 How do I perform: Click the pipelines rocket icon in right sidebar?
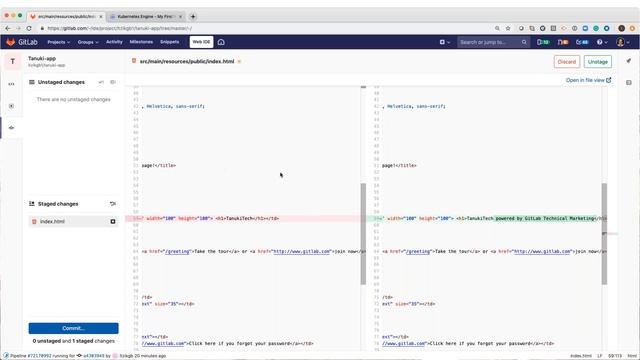(x=629, y=61)
